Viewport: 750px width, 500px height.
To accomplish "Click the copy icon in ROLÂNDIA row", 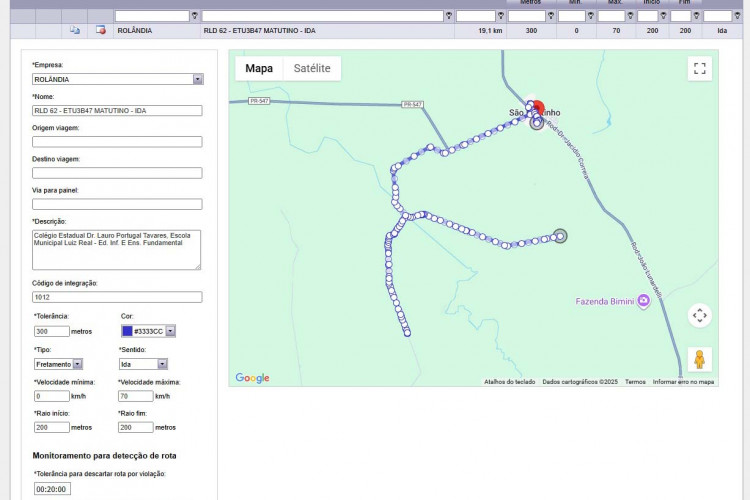I will 75,31.
